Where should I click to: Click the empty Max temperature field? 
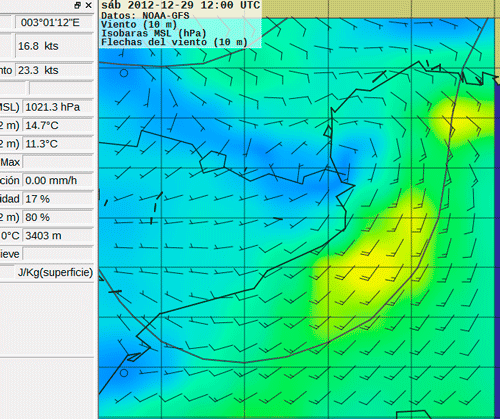57,162
